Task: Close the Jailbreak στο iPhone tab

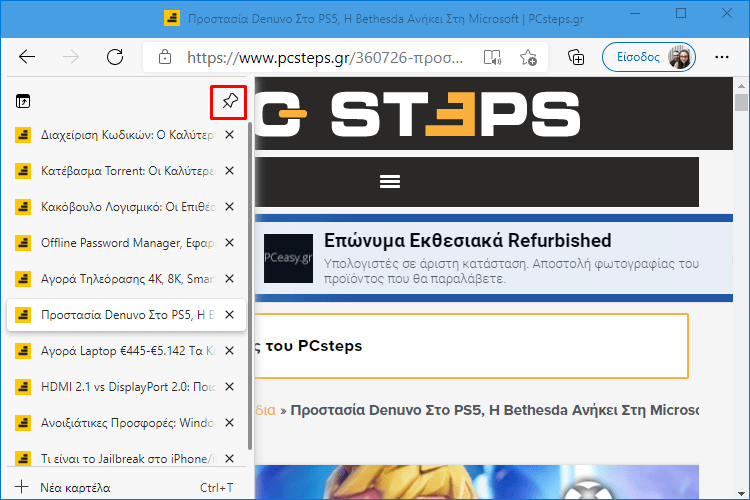Action: [230, 458]
